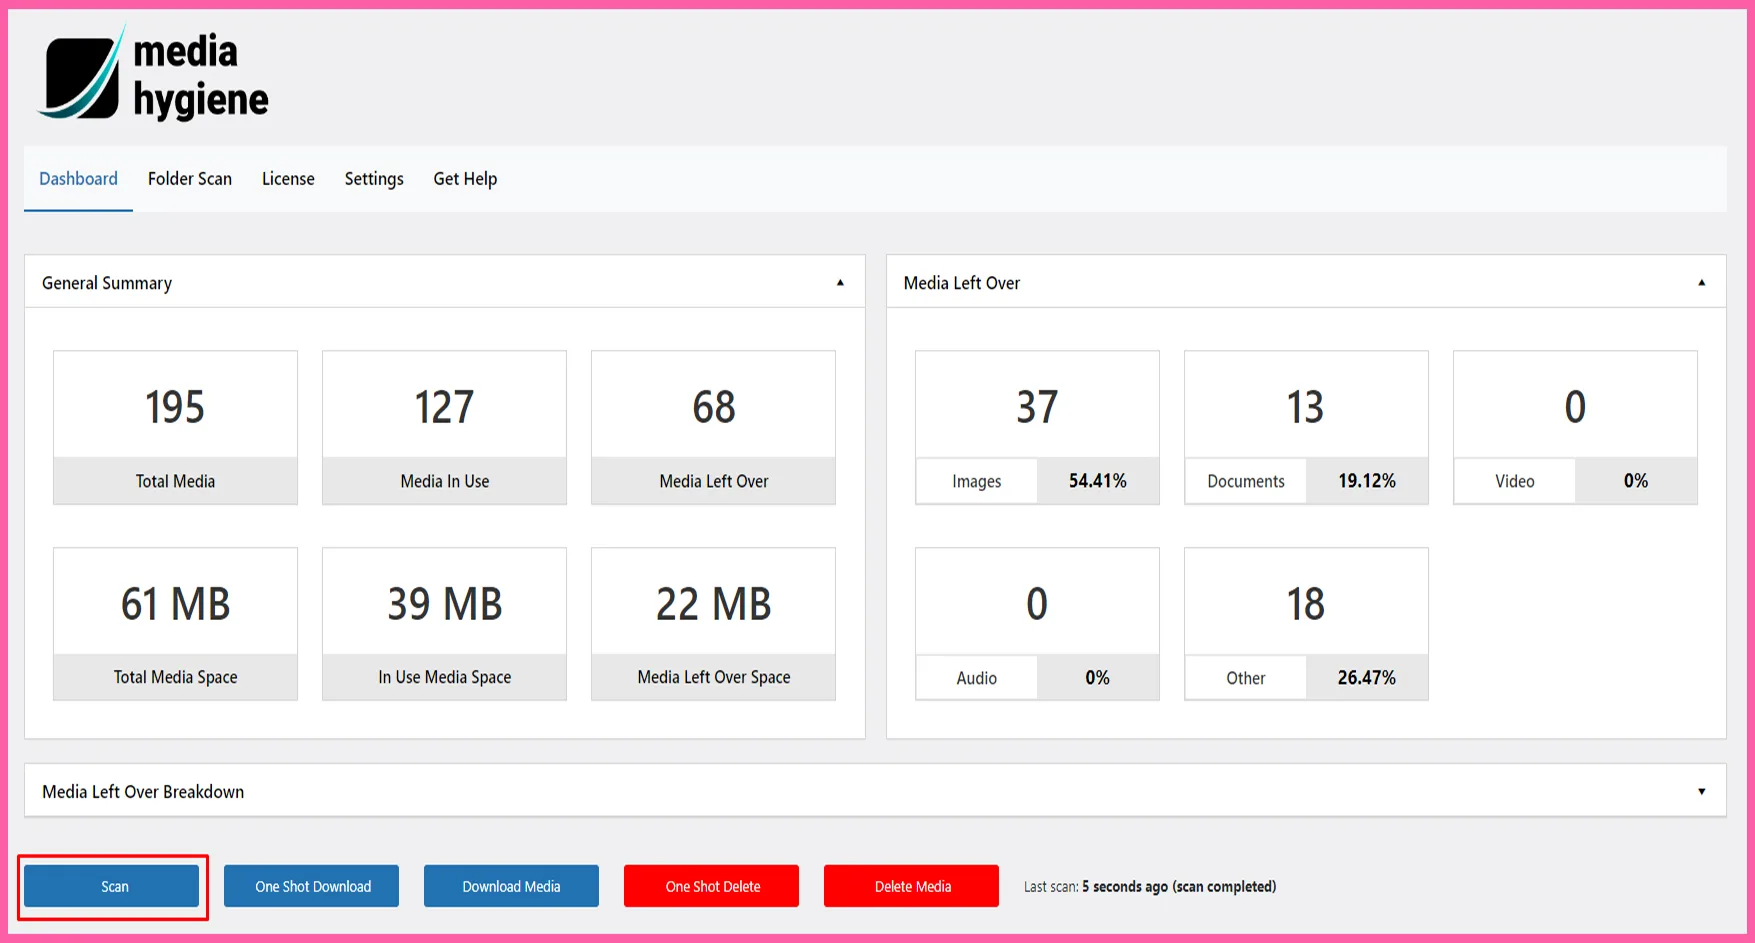Image resolution: width=1755 pixels, height=943 pixels.
Task: Click the Images 54.41% left over card
Action: point(1037,427)
